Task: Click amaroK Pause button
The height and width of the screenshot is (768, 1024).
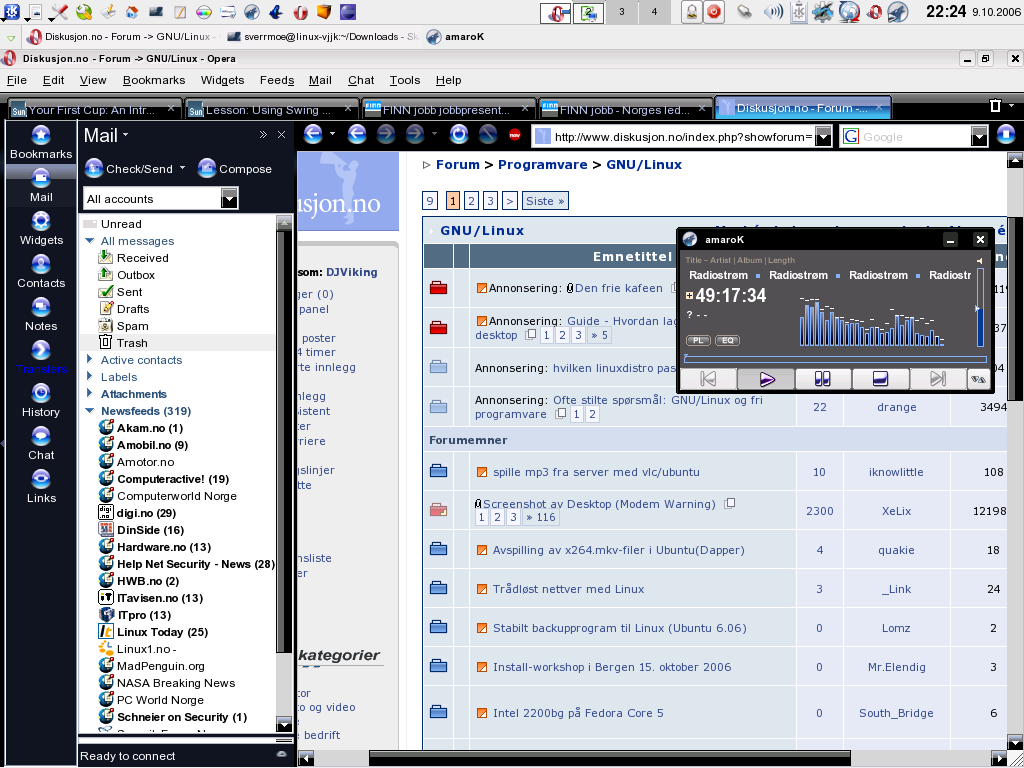Action: point(823,379)
